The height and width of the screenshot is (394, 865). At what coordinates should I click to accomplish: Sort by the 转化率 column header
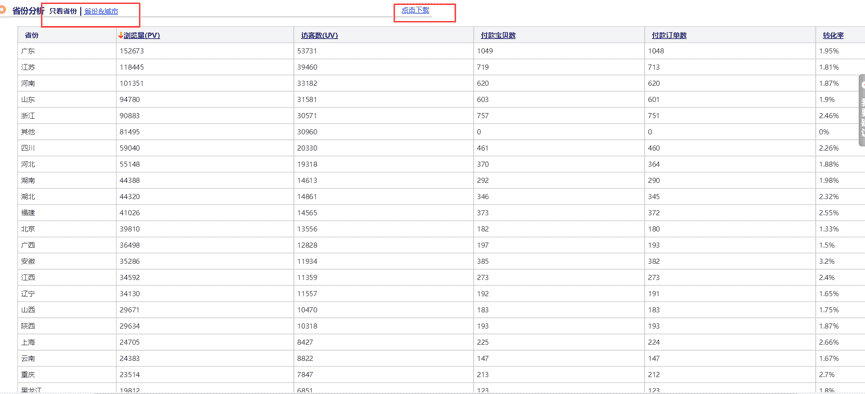833,35
